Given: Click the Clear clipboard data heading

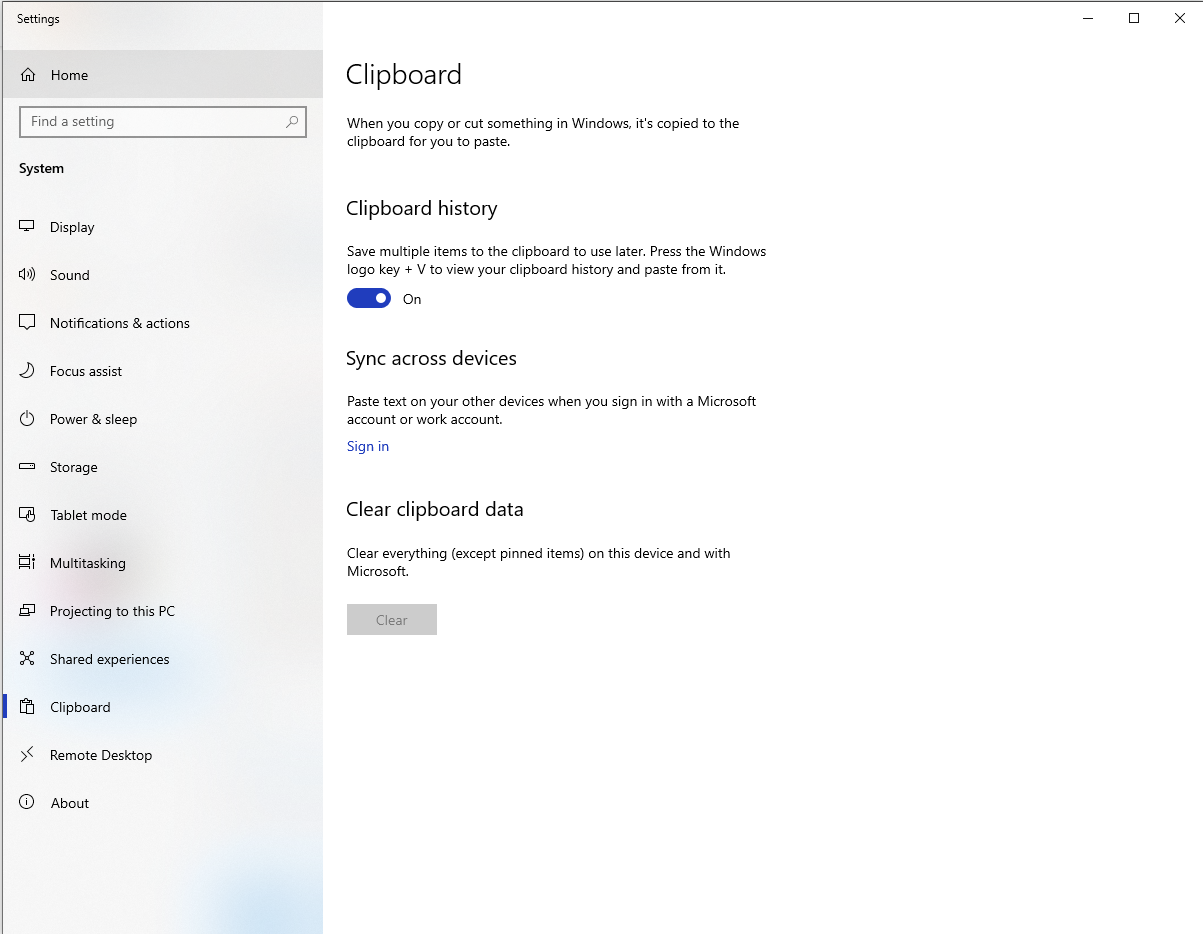Looking at the screenshot, I should pos(435,509).
